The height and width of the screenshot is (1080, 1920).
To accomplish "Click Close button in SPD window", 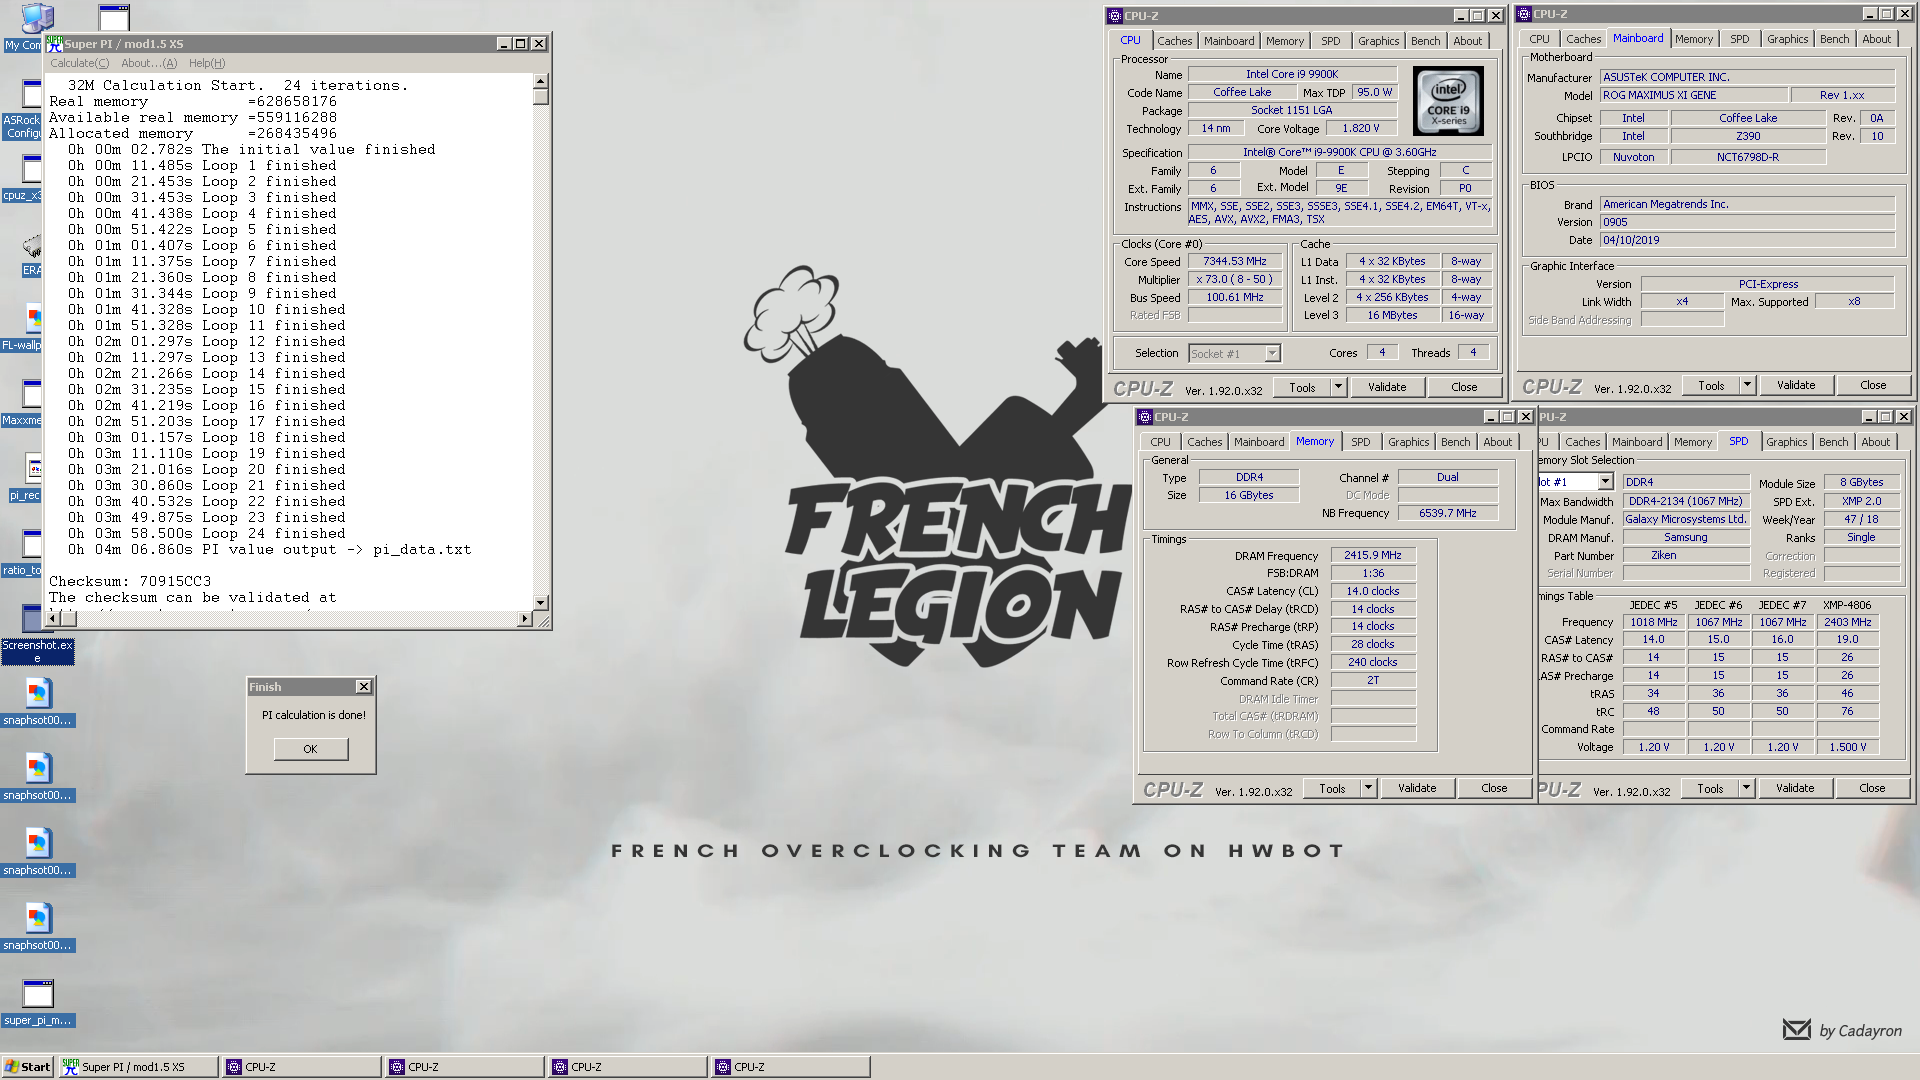I will tap(1872, 788).
